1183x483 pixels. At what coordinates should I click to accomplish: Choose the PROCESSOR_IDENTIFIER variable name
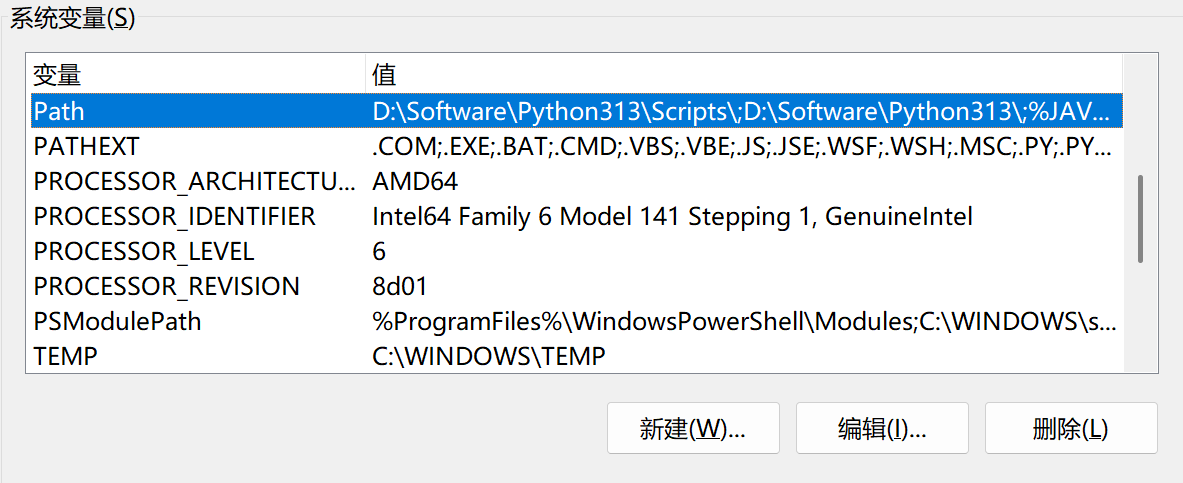point(174,216)
